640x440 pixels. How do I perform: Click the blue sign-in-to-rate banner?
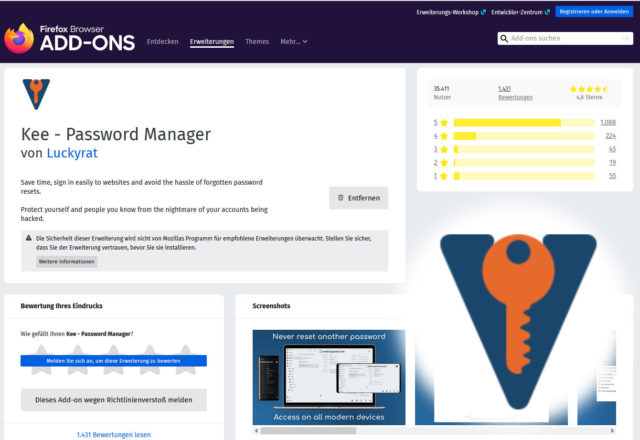point(113,361)
